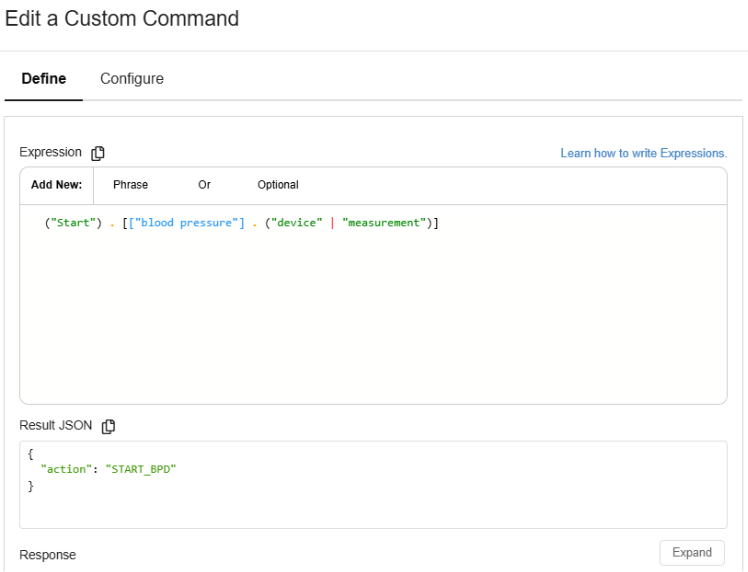The height and width of the screenshot is (572, 748).
Task: Select the Define tab
Action: coord(44,79)
